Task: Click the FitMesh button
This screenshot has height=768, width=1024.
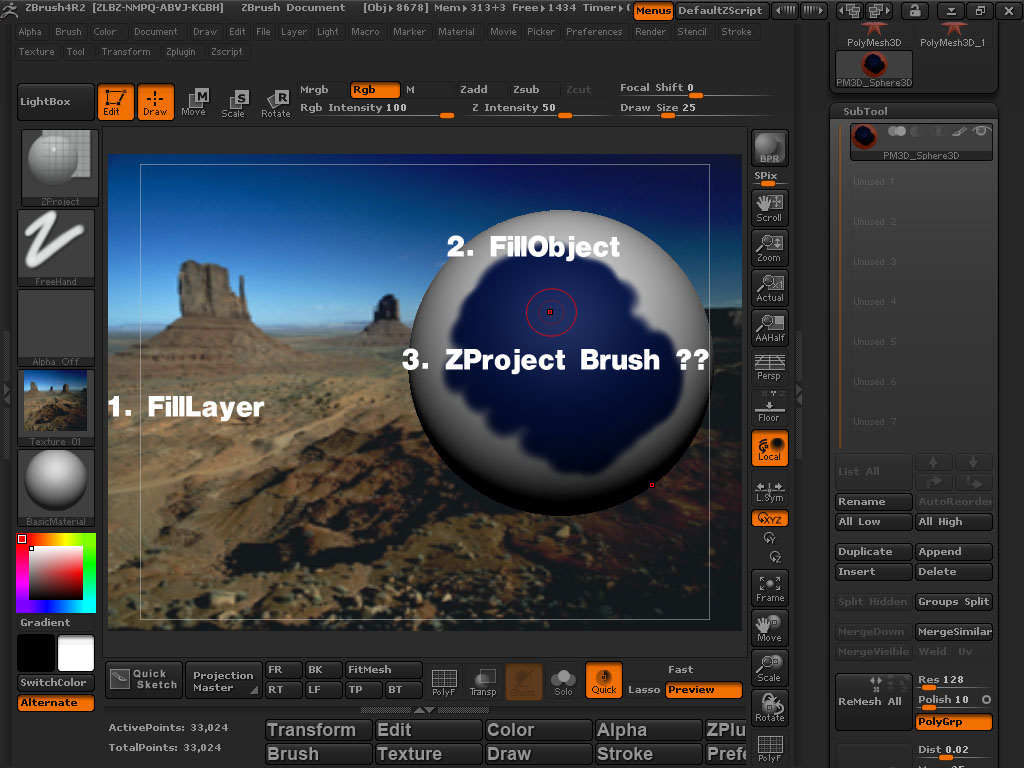Action: click(x=384, y=670)
